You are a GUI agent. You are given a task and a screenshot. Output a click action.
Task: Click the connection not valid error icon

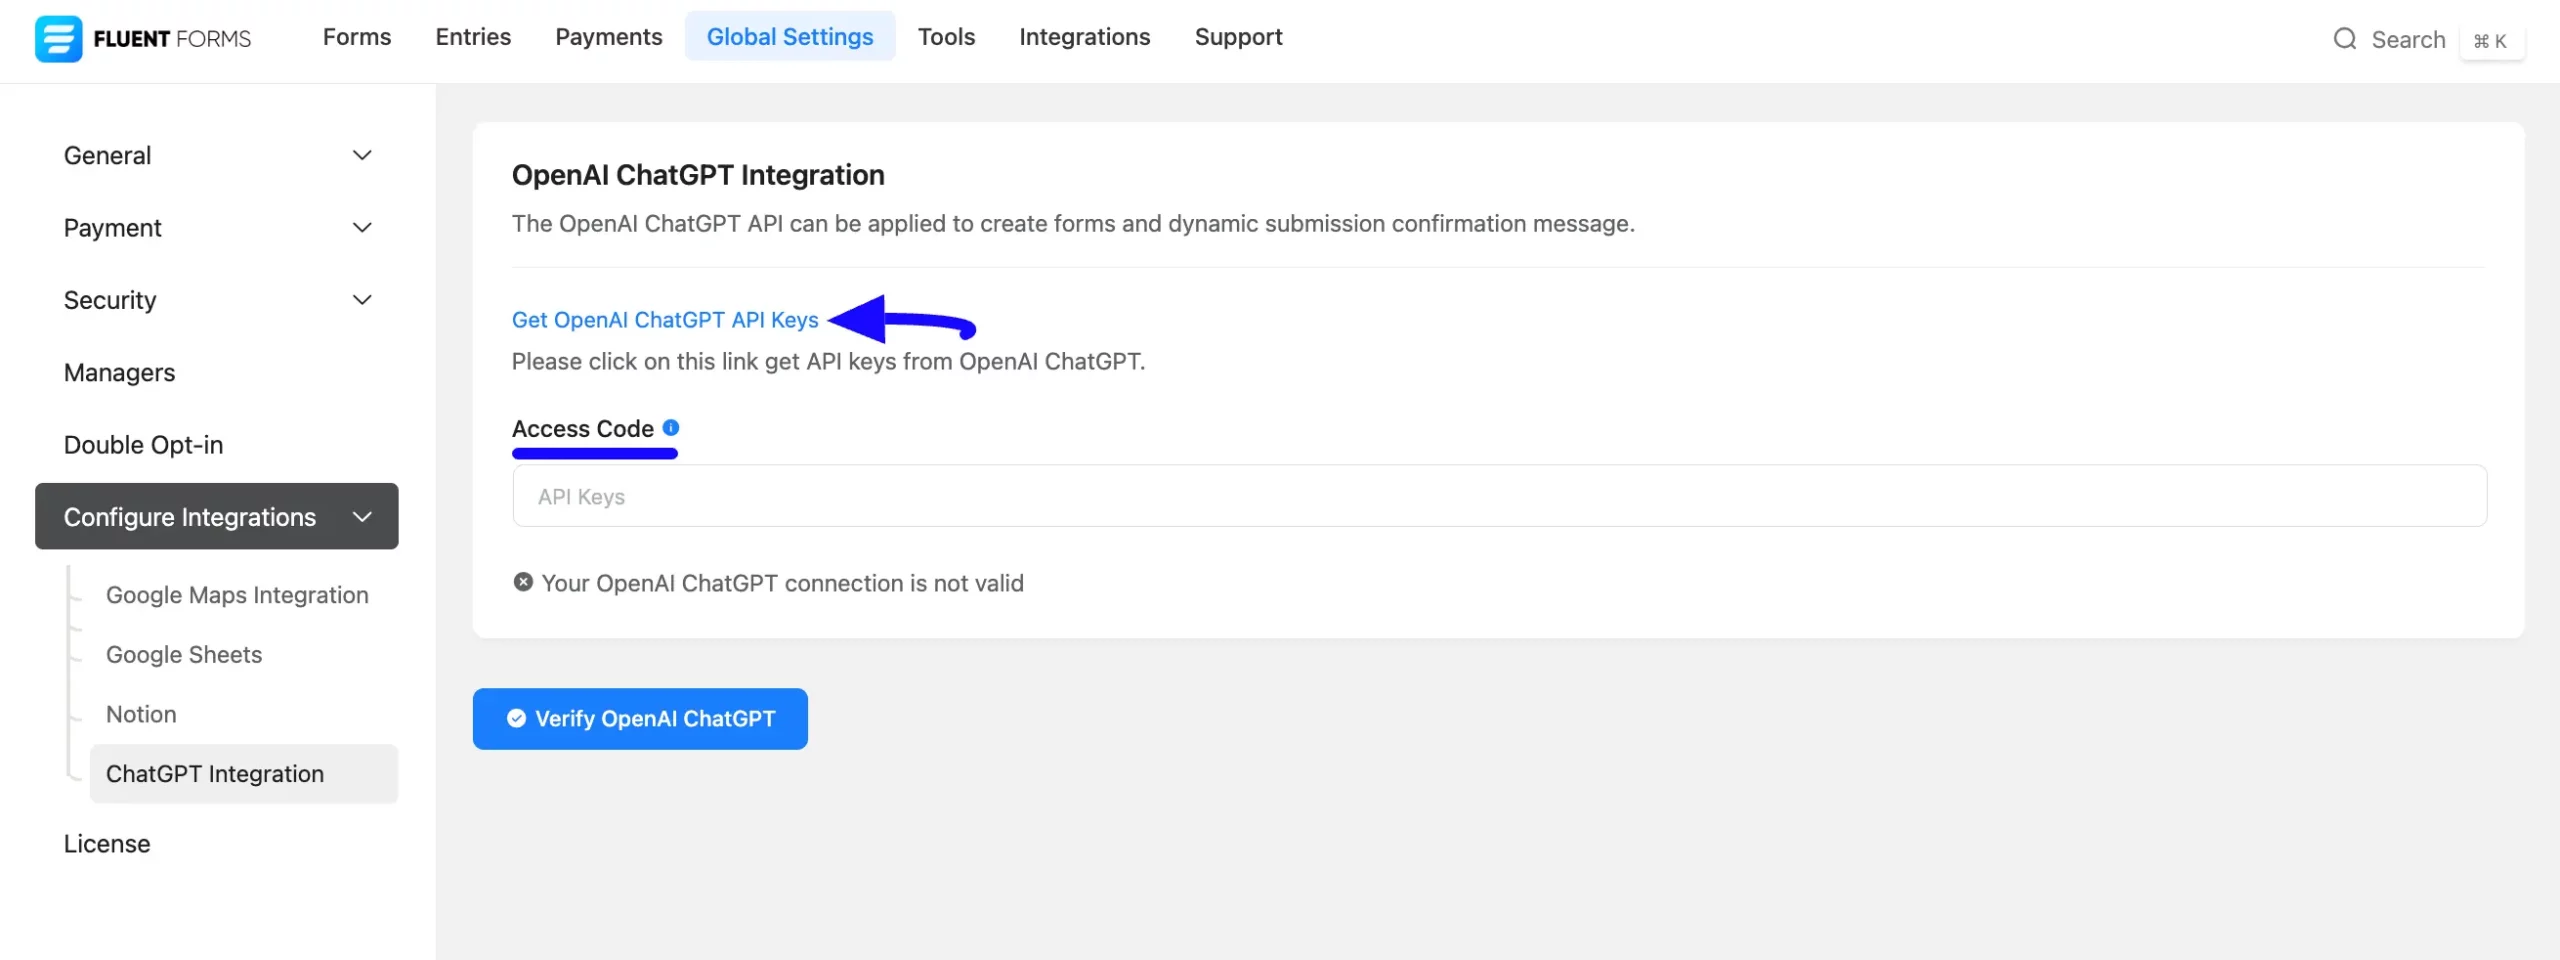point(523,582)
